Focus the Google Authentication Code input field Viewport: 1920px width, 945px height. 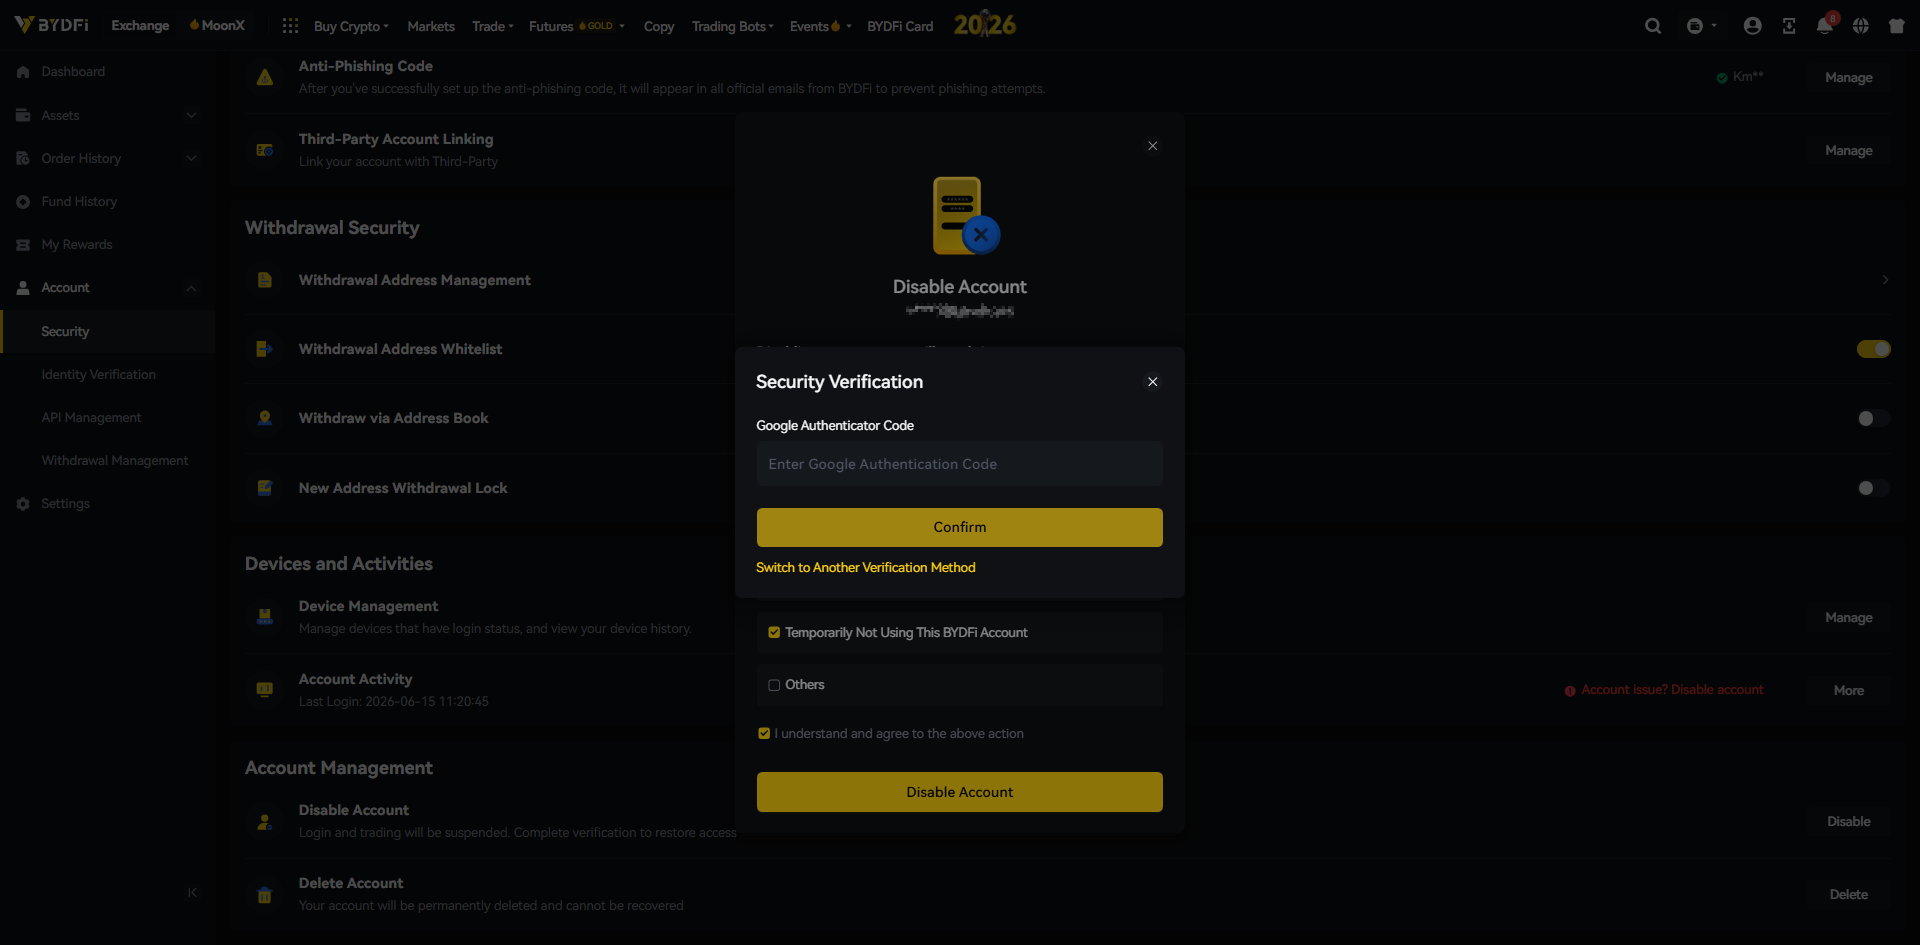tap(960, 464)
